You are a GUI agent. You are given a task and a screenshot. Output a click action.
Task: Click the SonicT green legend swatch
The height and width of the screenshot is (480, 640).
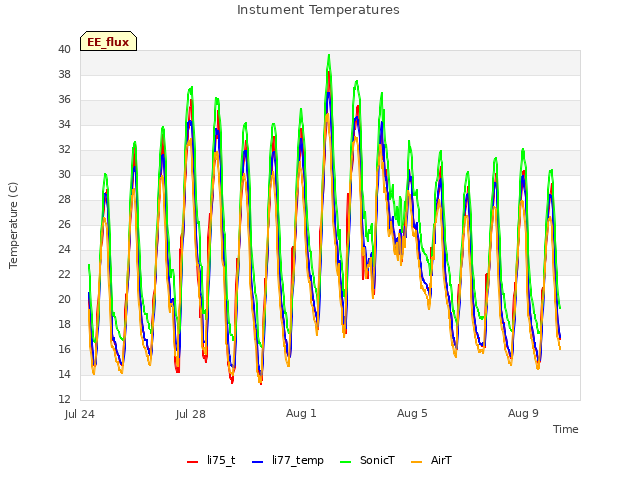click(x=345, y=462)
